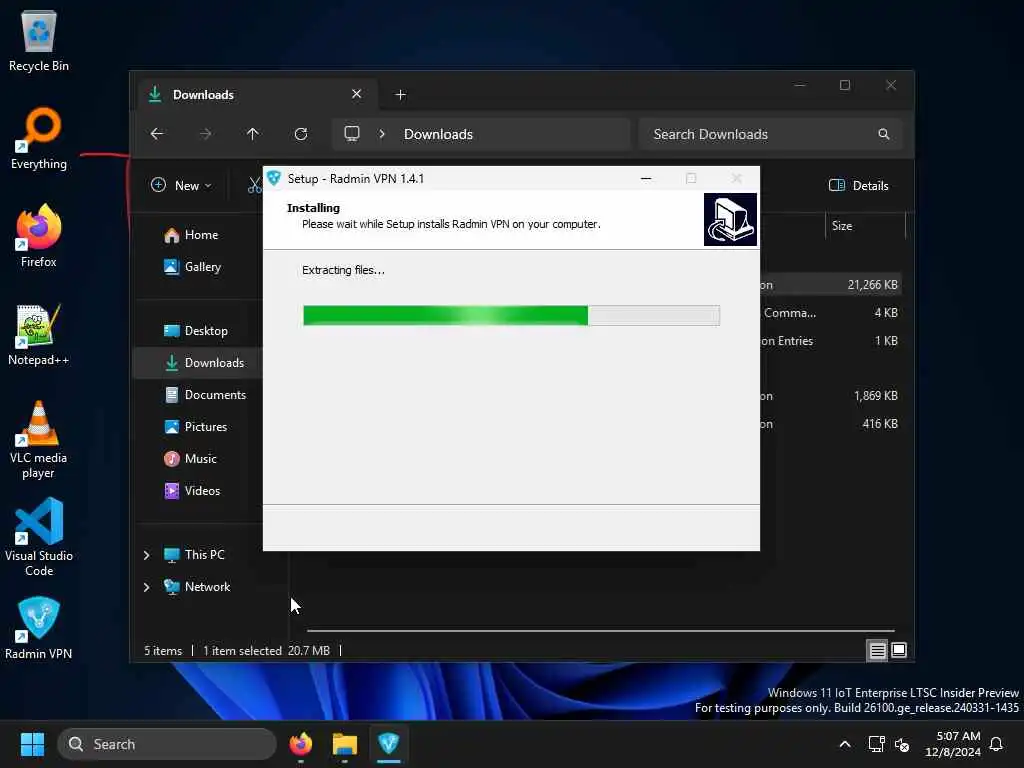Open Firefox from the taskbar

pos(300,744)
